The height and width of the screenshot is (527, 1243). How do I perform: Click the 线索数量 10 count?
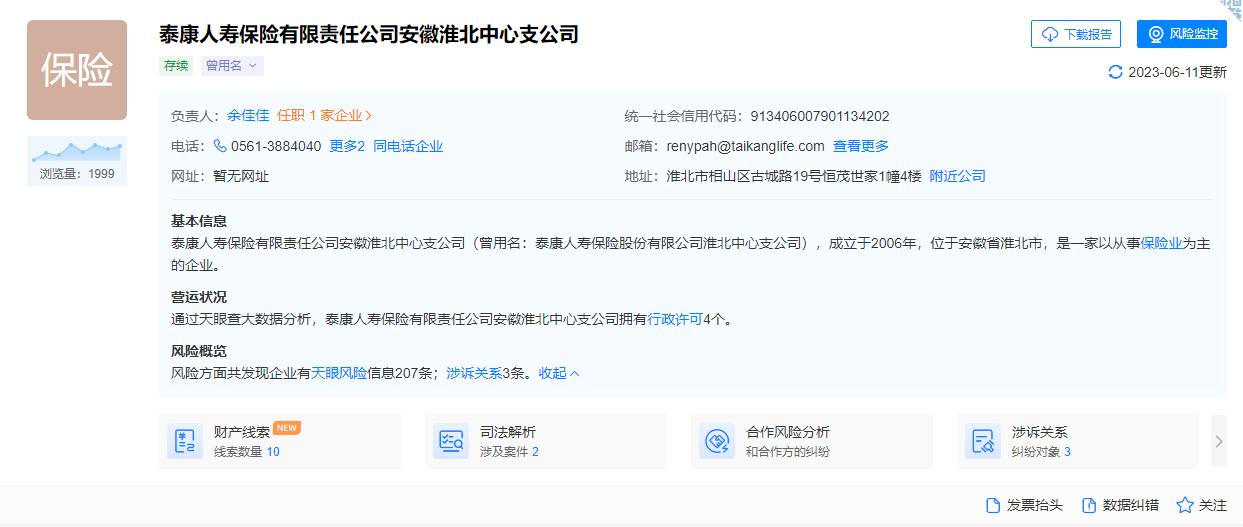(x=247, y=452)
